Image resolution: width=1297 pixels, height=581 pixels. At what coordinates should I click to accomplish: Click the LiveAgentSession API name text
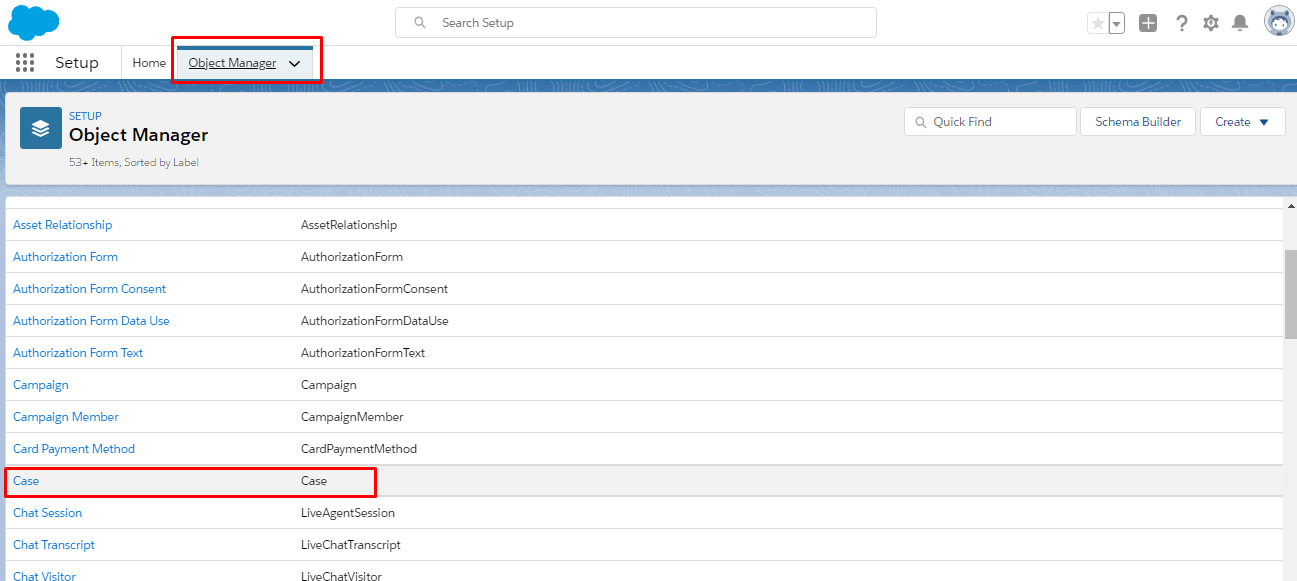click(x=348, y=513)
